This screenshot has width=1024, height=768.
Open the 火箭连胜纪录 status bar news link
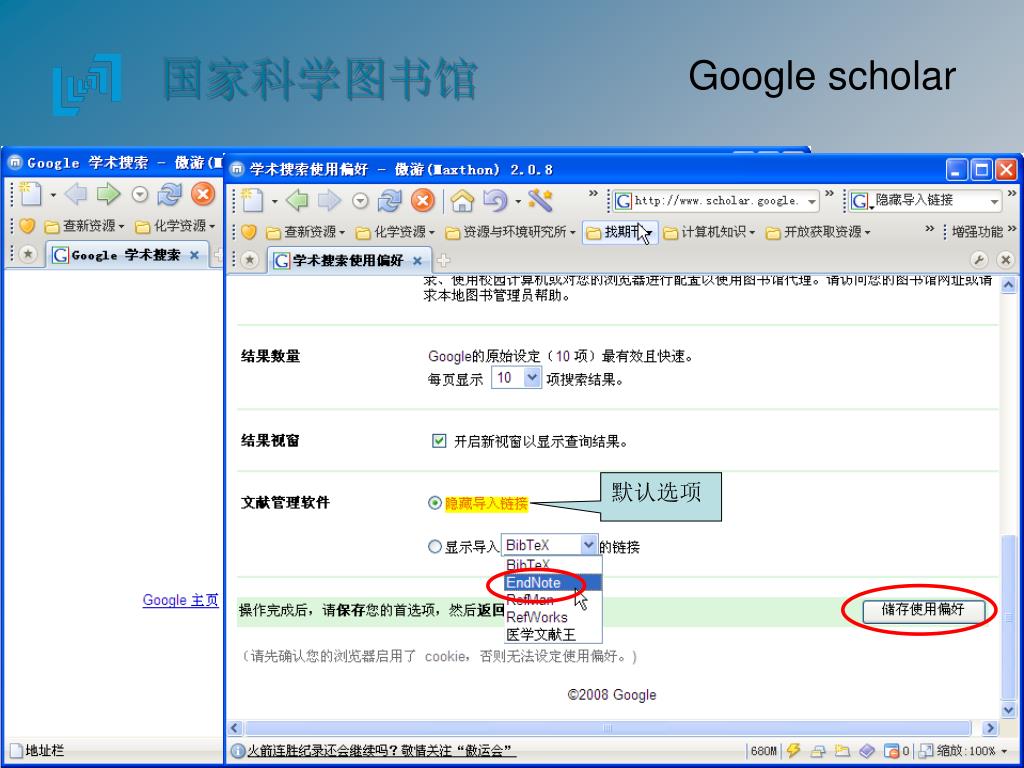coord(382,751)
